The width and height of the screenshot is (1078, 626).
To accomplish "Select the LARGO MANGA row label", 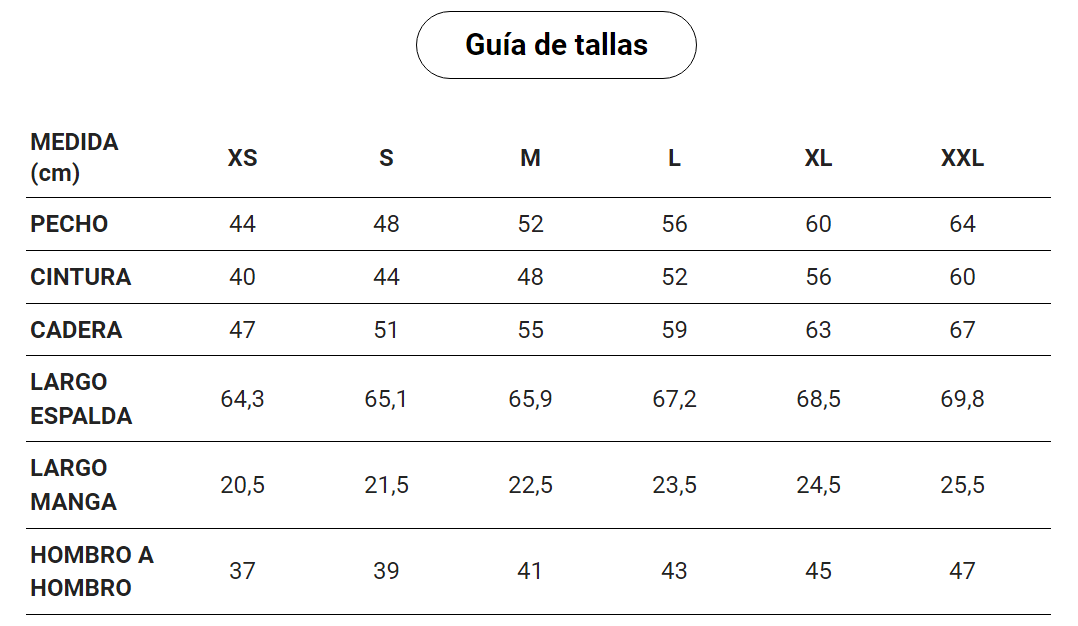I will pos(74,485).
